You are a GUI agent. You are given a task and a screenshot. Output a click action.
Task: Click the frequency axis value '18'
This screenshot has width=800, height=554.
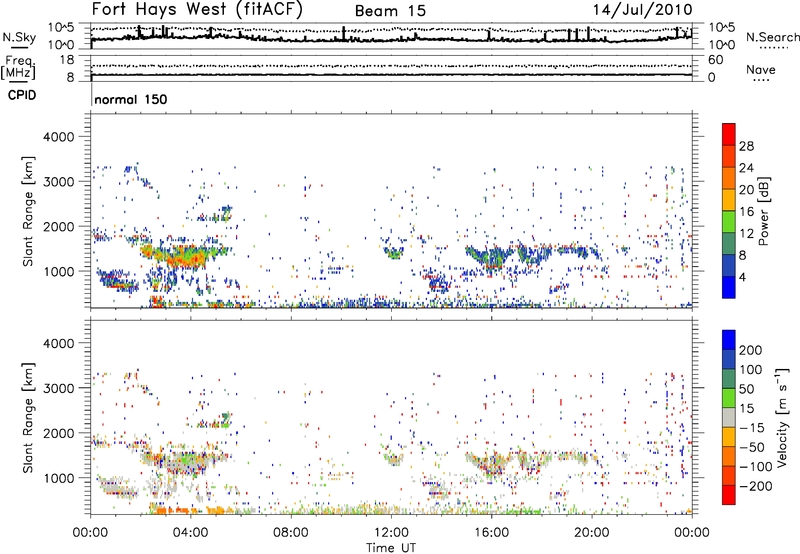click(x=67, y=60)
